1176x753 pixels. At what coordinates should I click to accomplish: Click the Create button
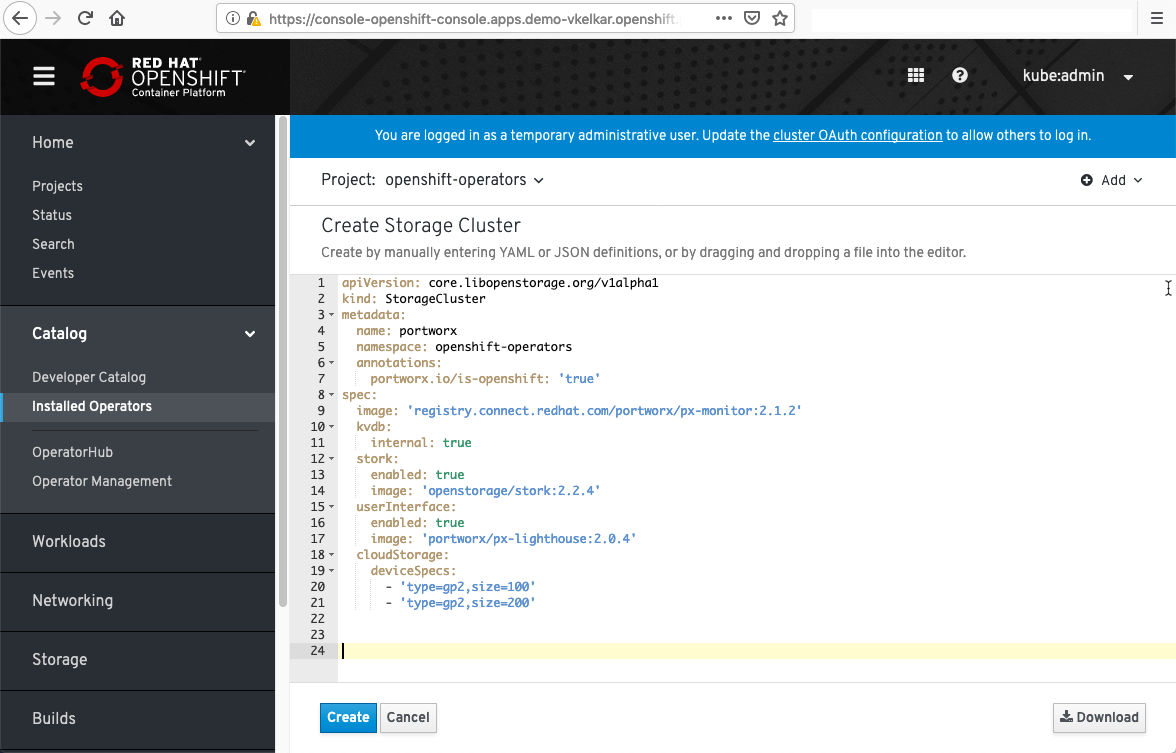pyautogui.click(x=348, y=717)
